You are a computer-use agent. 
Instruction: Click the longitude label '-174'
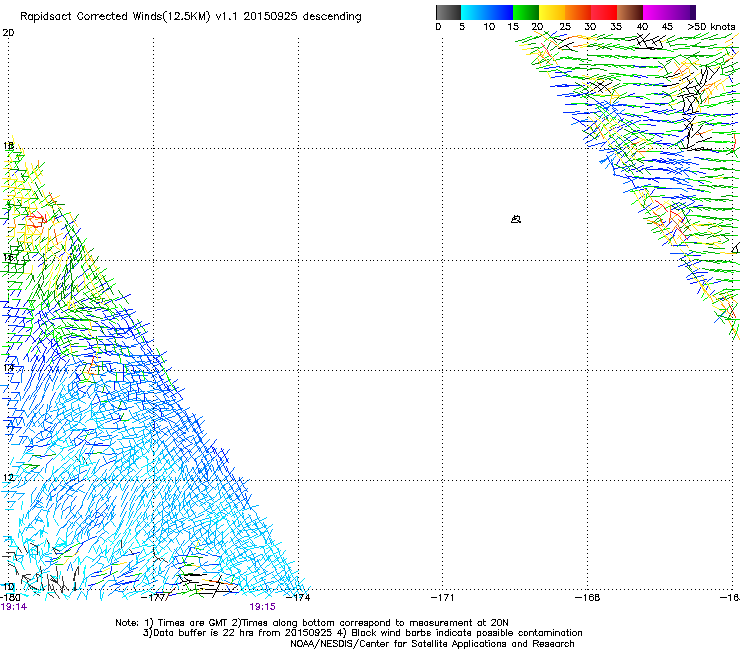[x=298, y=598]
